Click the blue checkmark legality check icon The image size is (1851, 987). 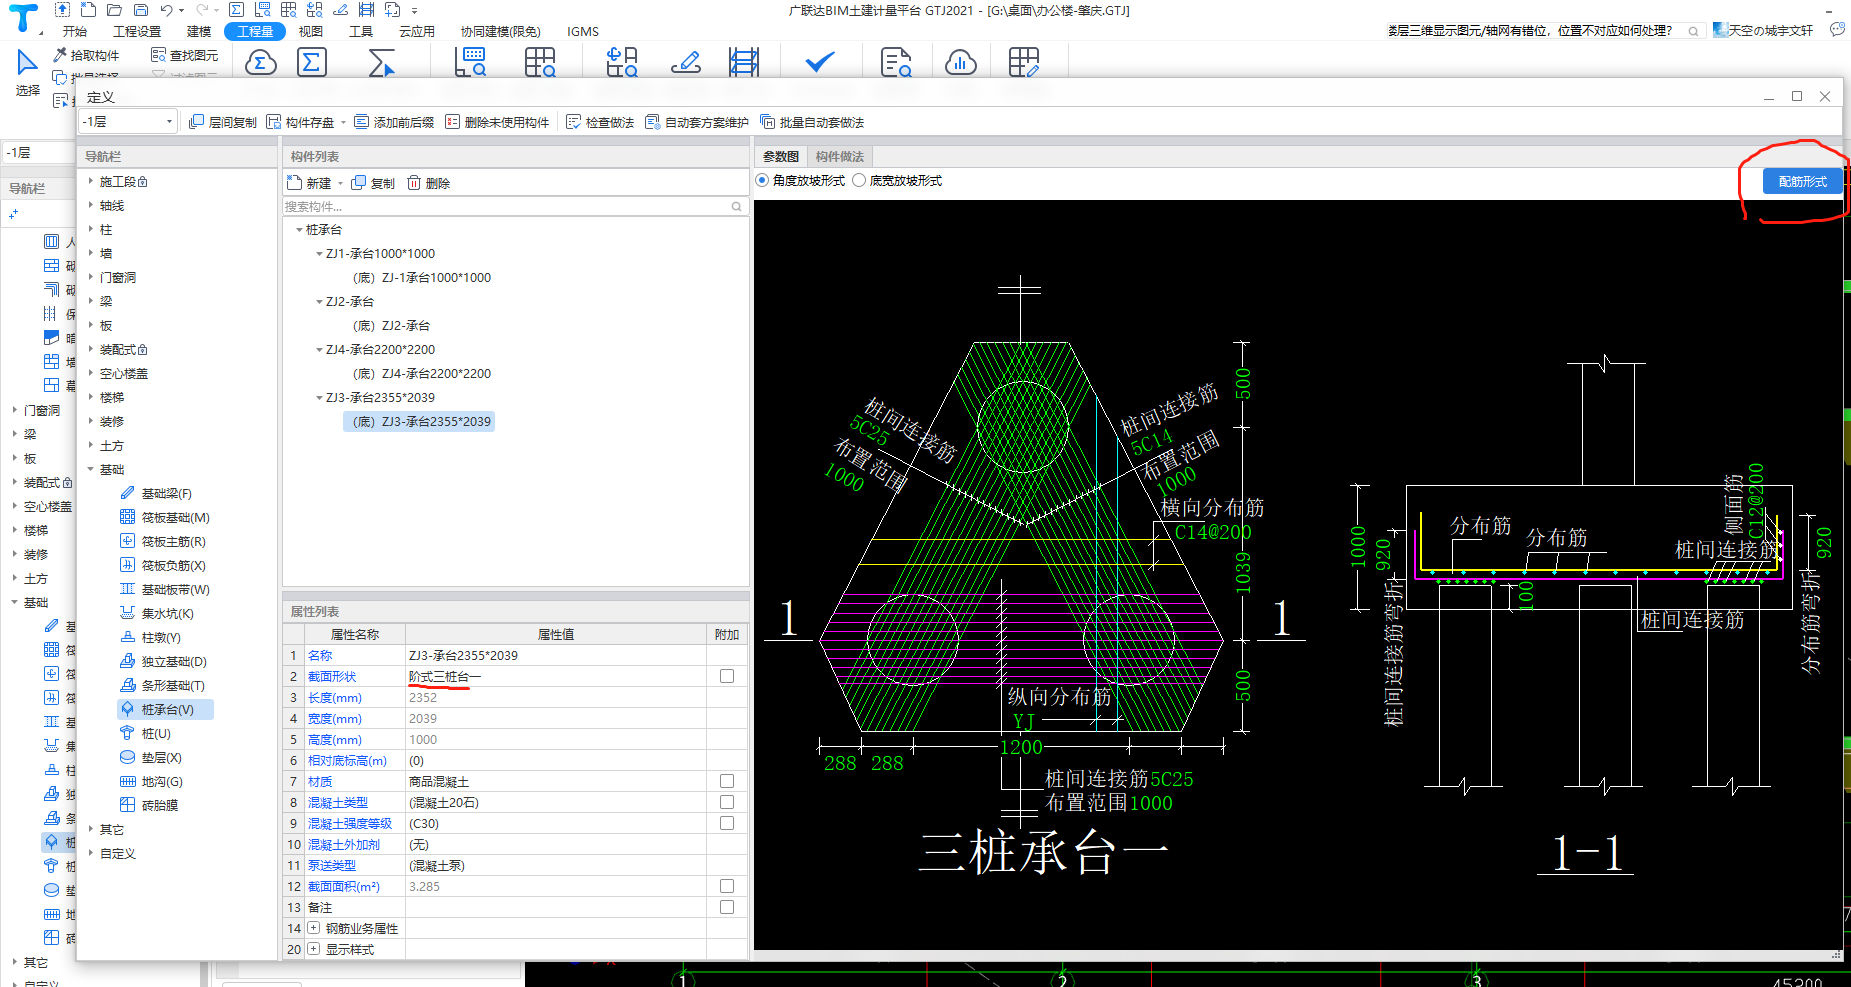pyautogui.click(x=820, y=63)
